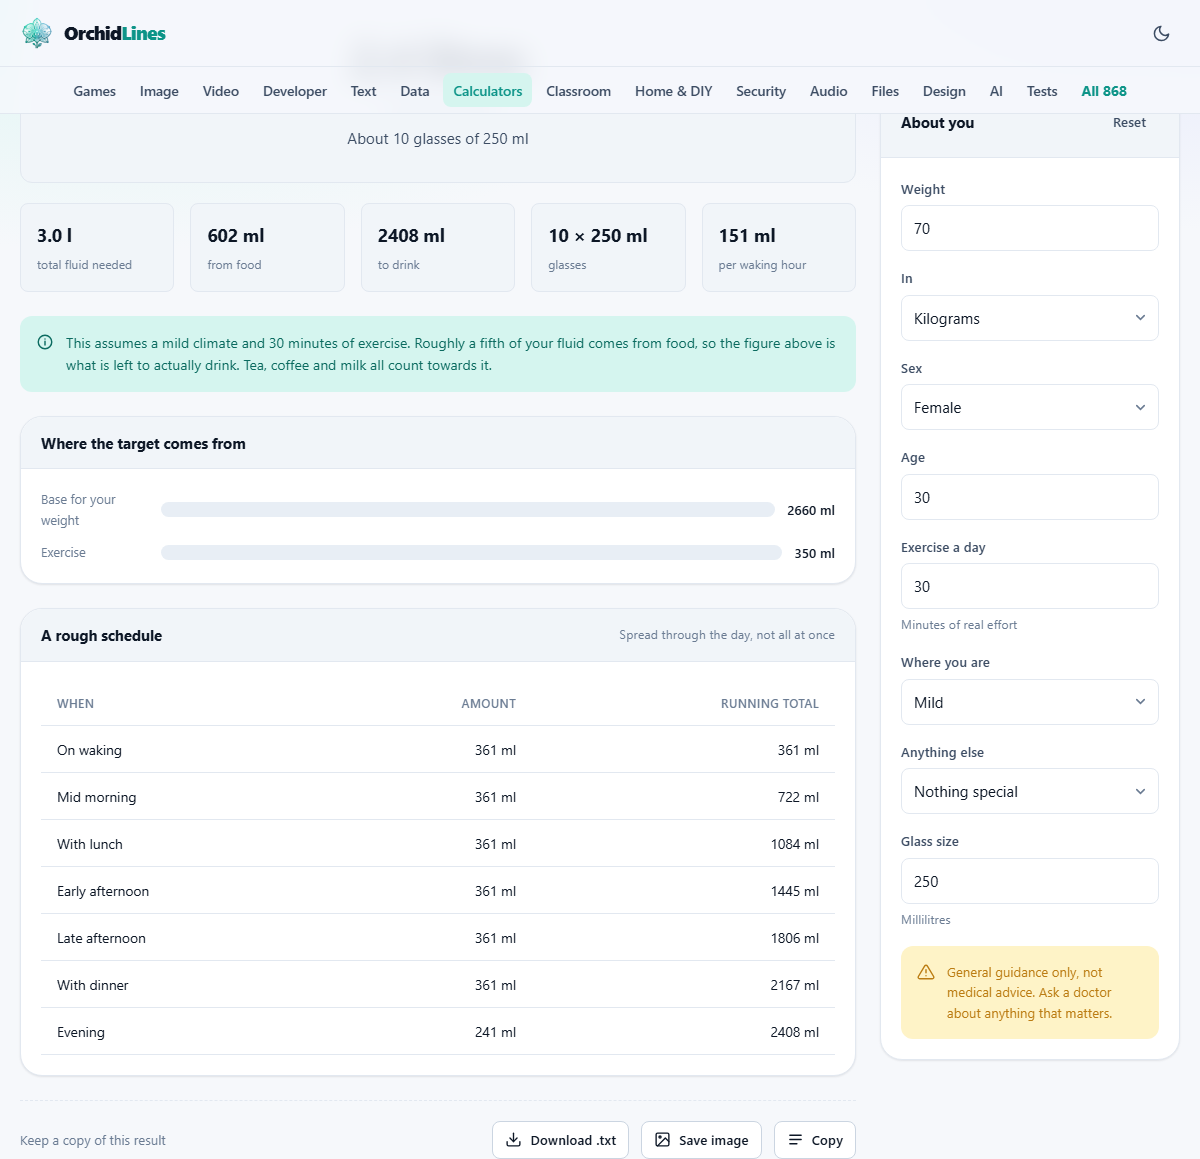Show All 868 tools

tap(1104, 91)
